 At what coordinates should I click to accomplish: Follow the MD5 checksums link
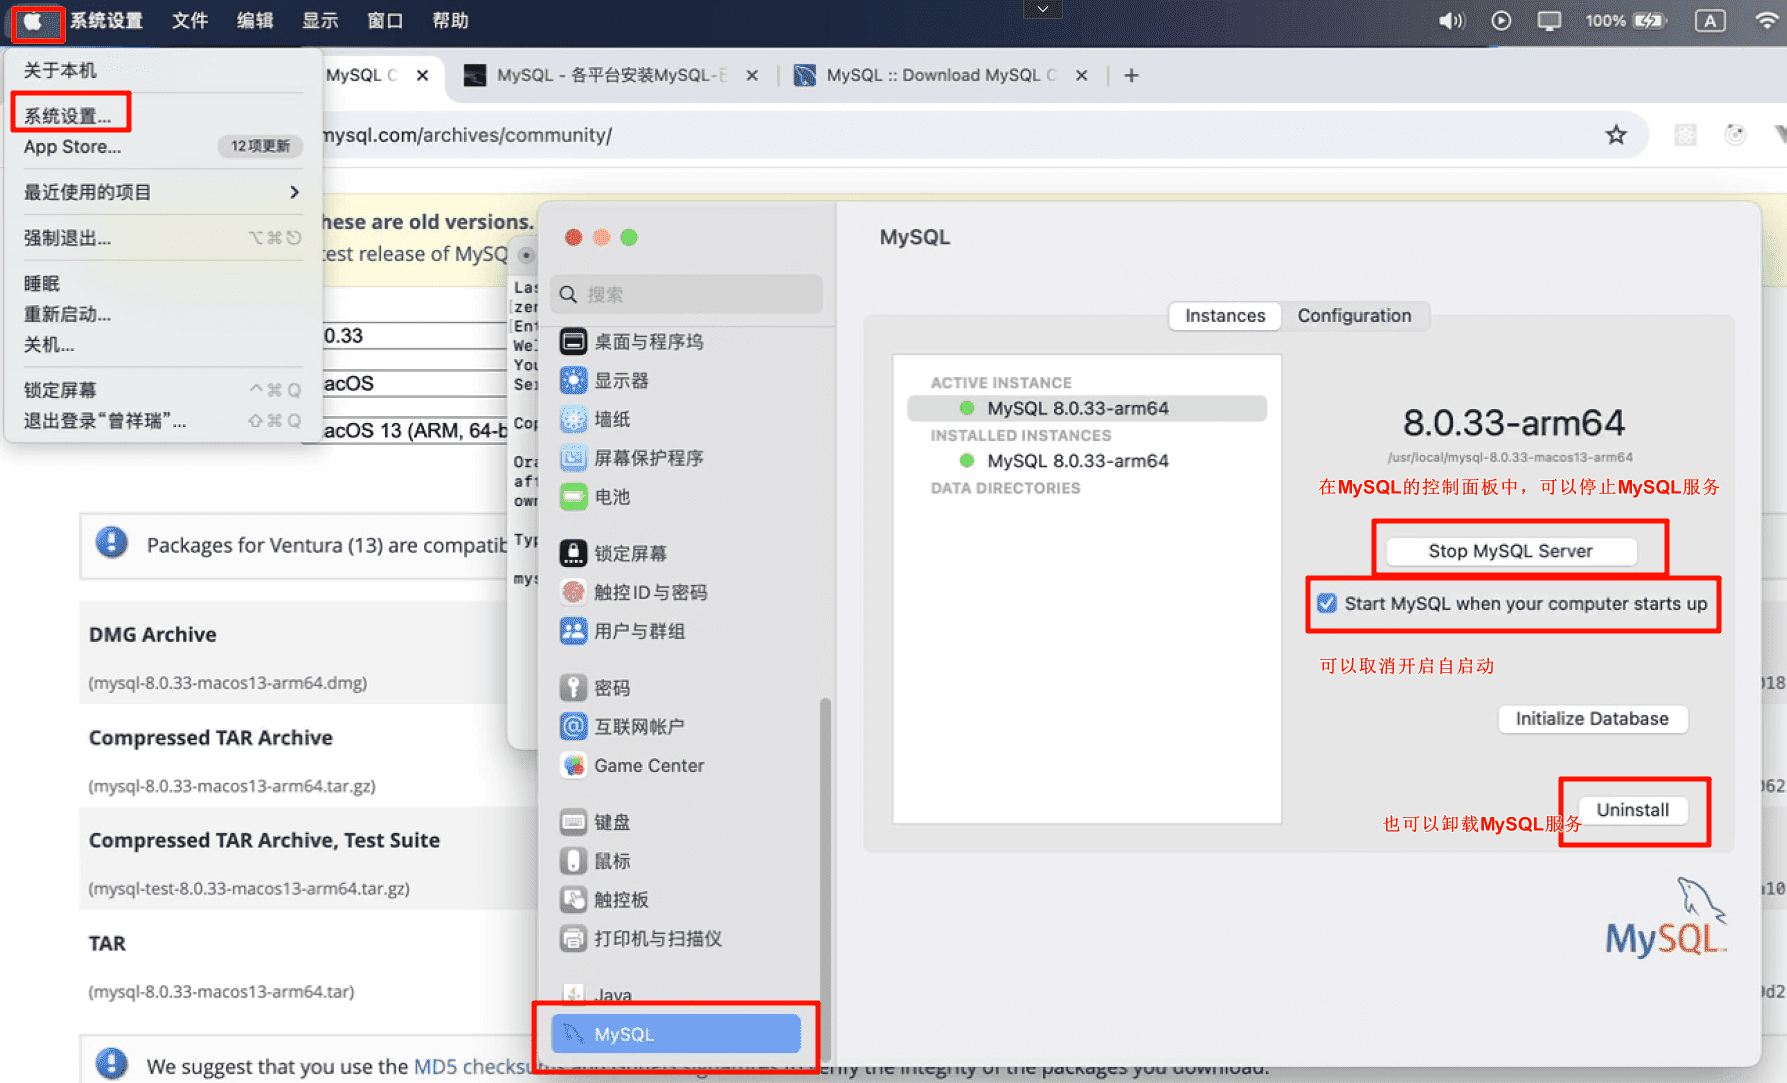click(x=472, y=1067)
